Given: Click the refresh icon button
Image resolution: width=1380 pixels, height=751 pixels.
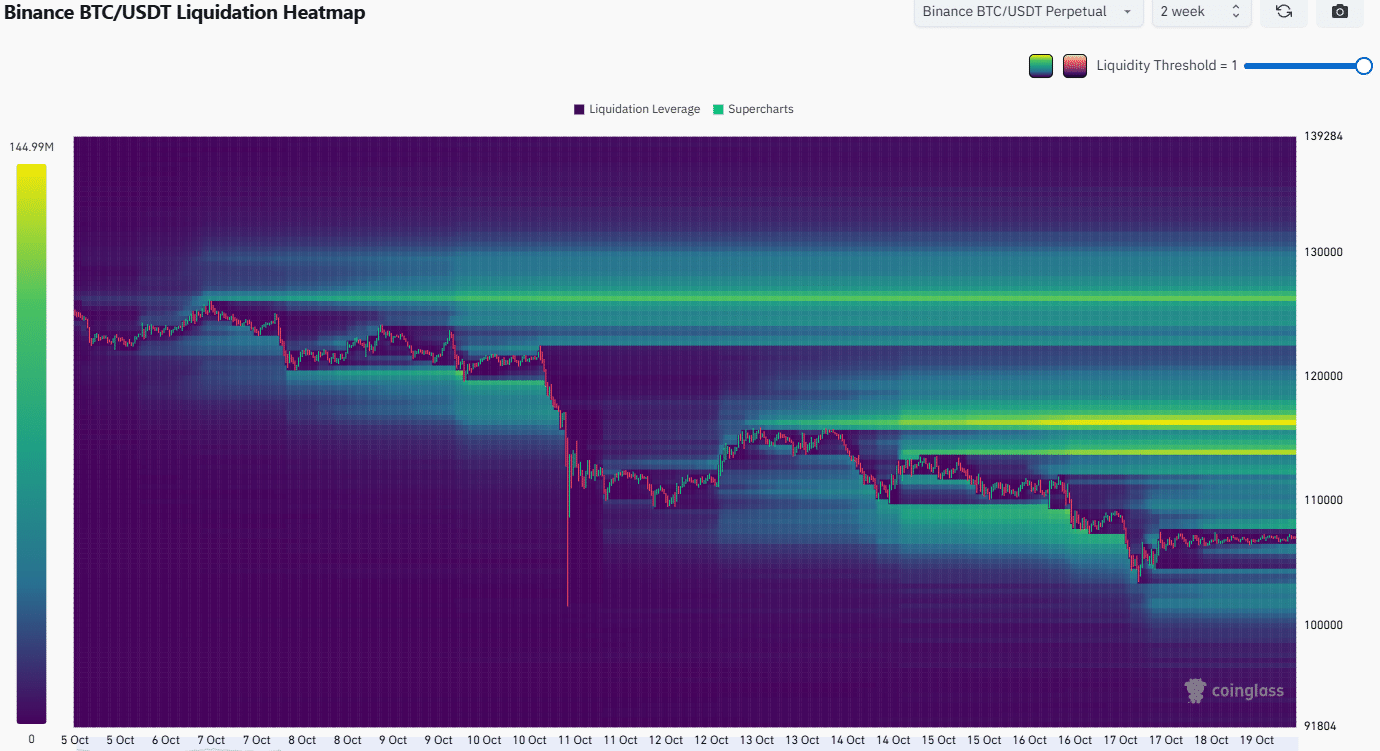Looking at the screenshot, I should [1283, 12].
